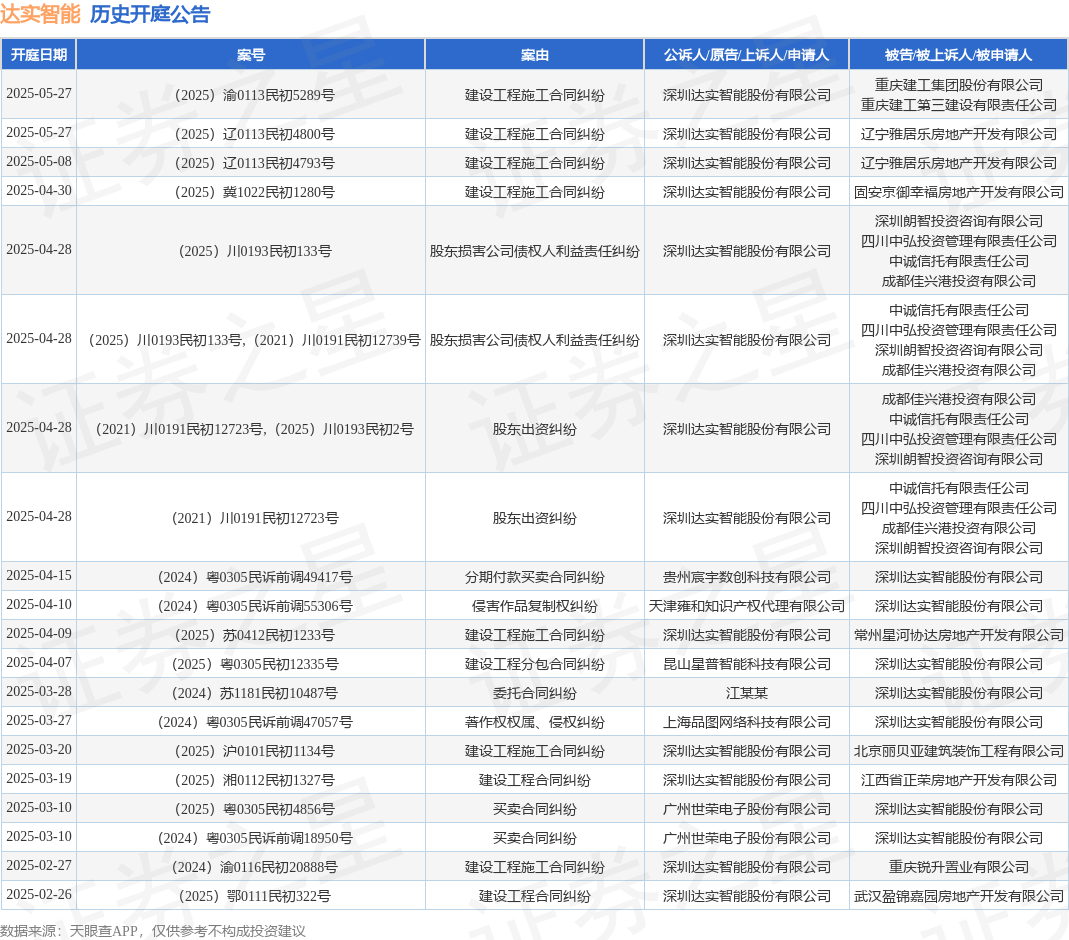Click defendant 北京丽贝亚建筑装饰工程有限公司
The height and width of the screenshot is (940, 1069).
pyautogui.click(x=959, y=751)
